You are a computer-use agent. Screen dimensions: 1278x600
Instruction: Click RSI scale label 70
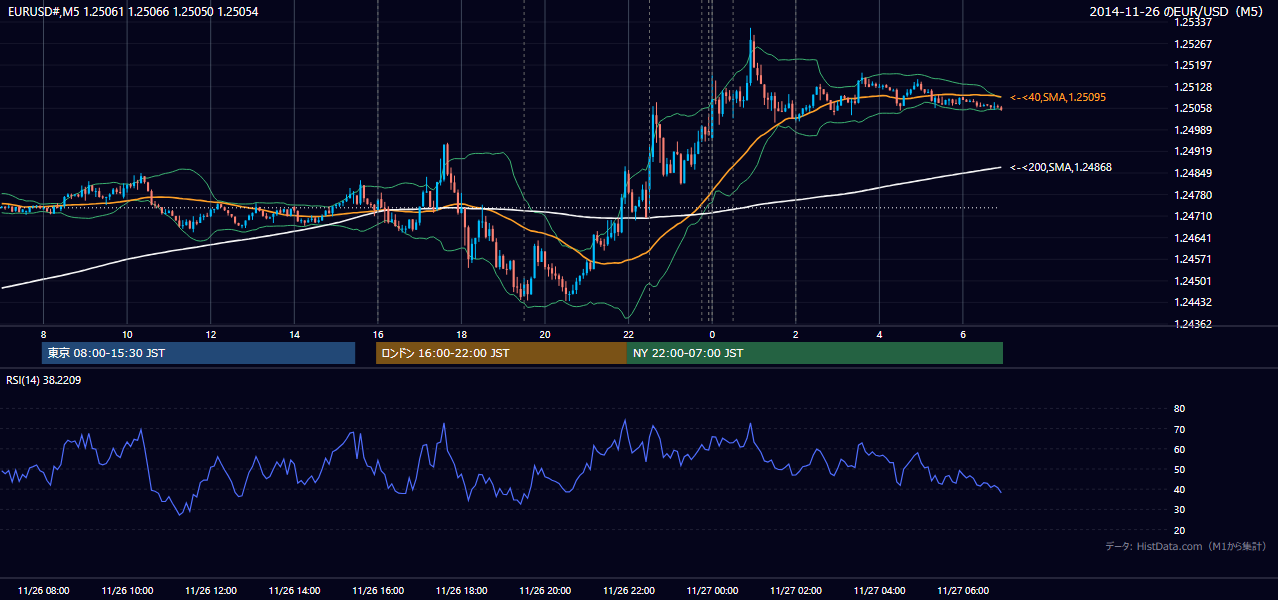1179,429
